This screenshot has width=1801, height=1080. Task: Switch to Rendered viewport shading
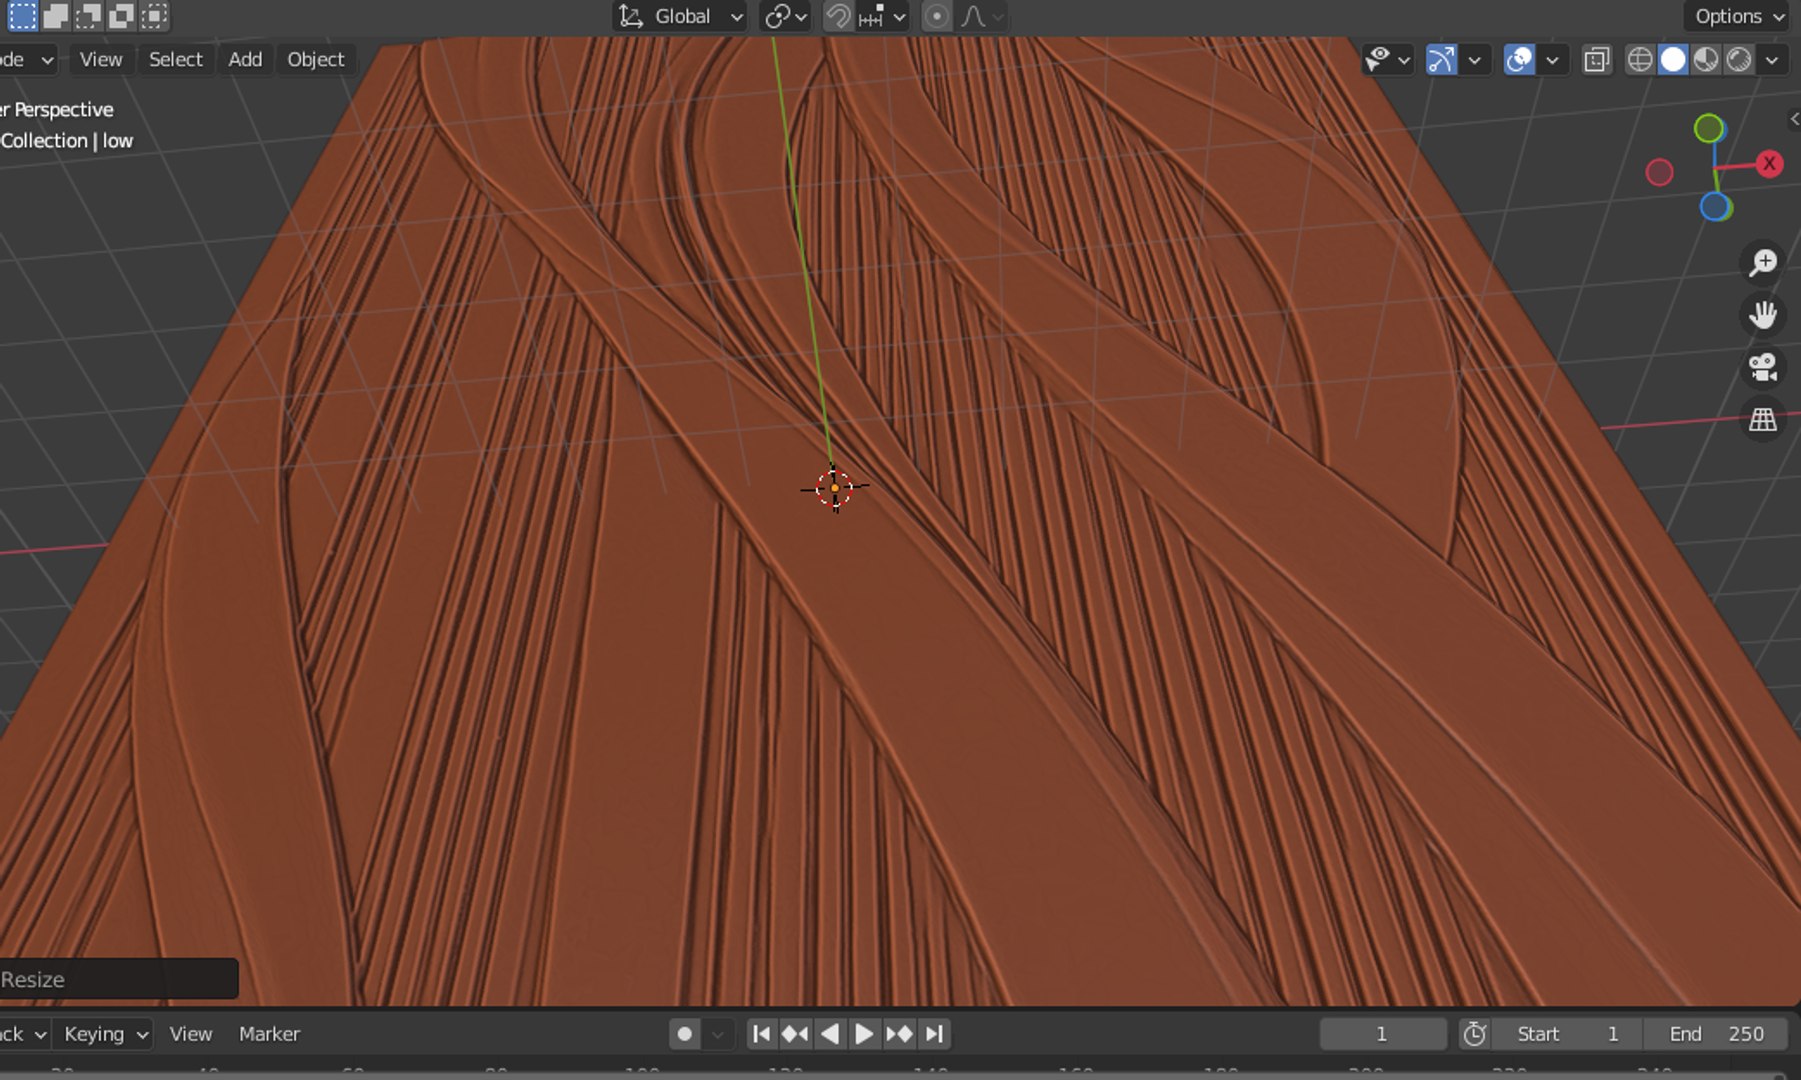pyautogui.click(x=1739, y=60)
